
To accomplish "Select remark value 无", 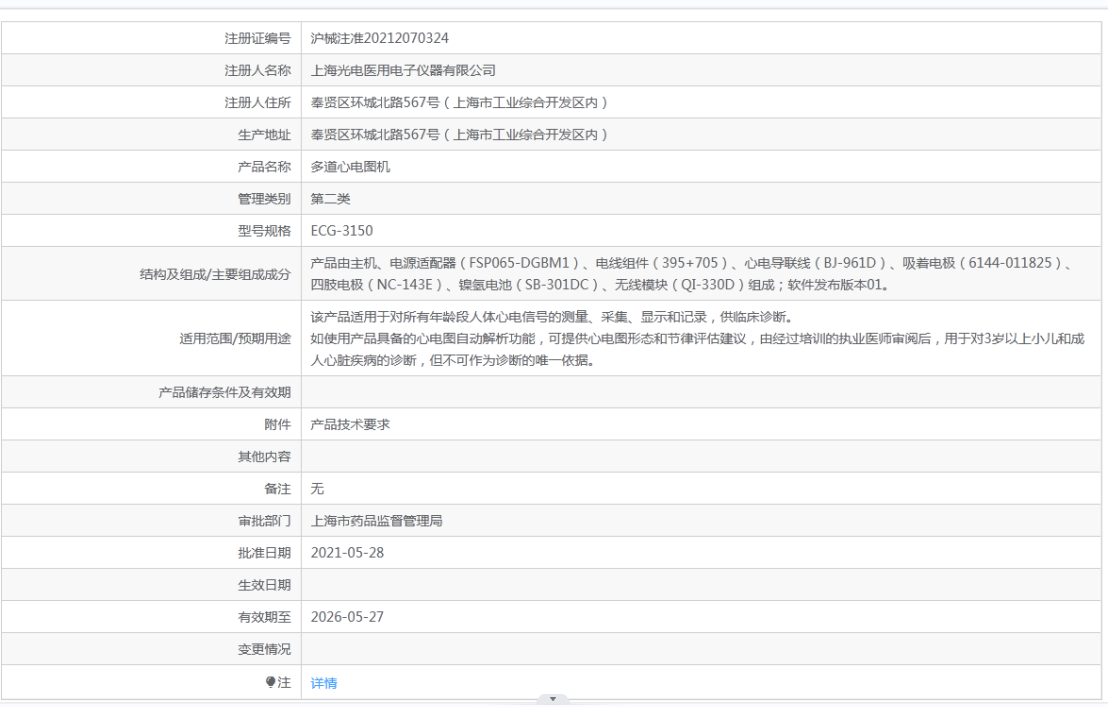I will click(317, 489).
